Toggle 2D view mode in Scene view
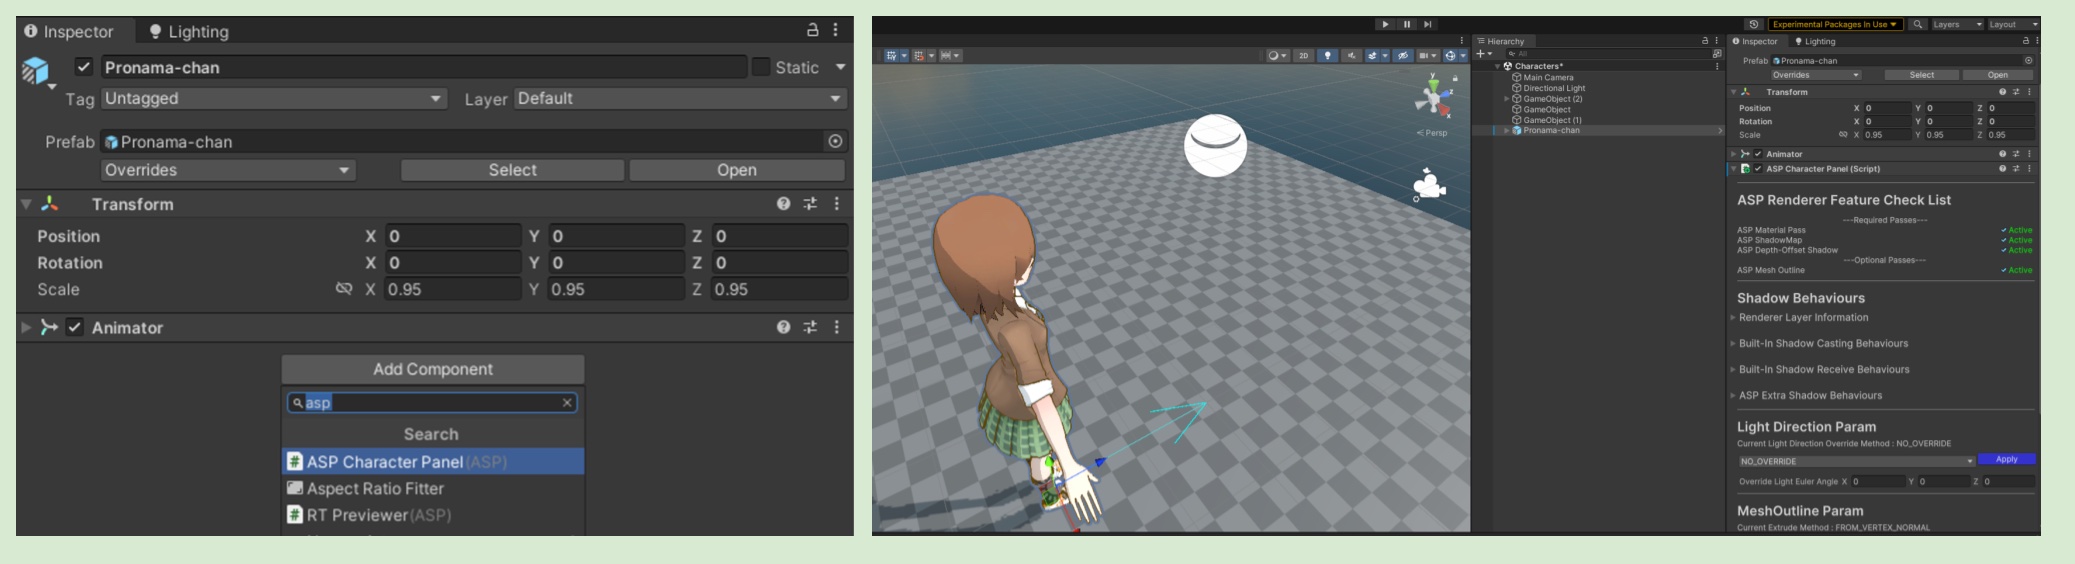The image size is (2075, 564). 1303,56
